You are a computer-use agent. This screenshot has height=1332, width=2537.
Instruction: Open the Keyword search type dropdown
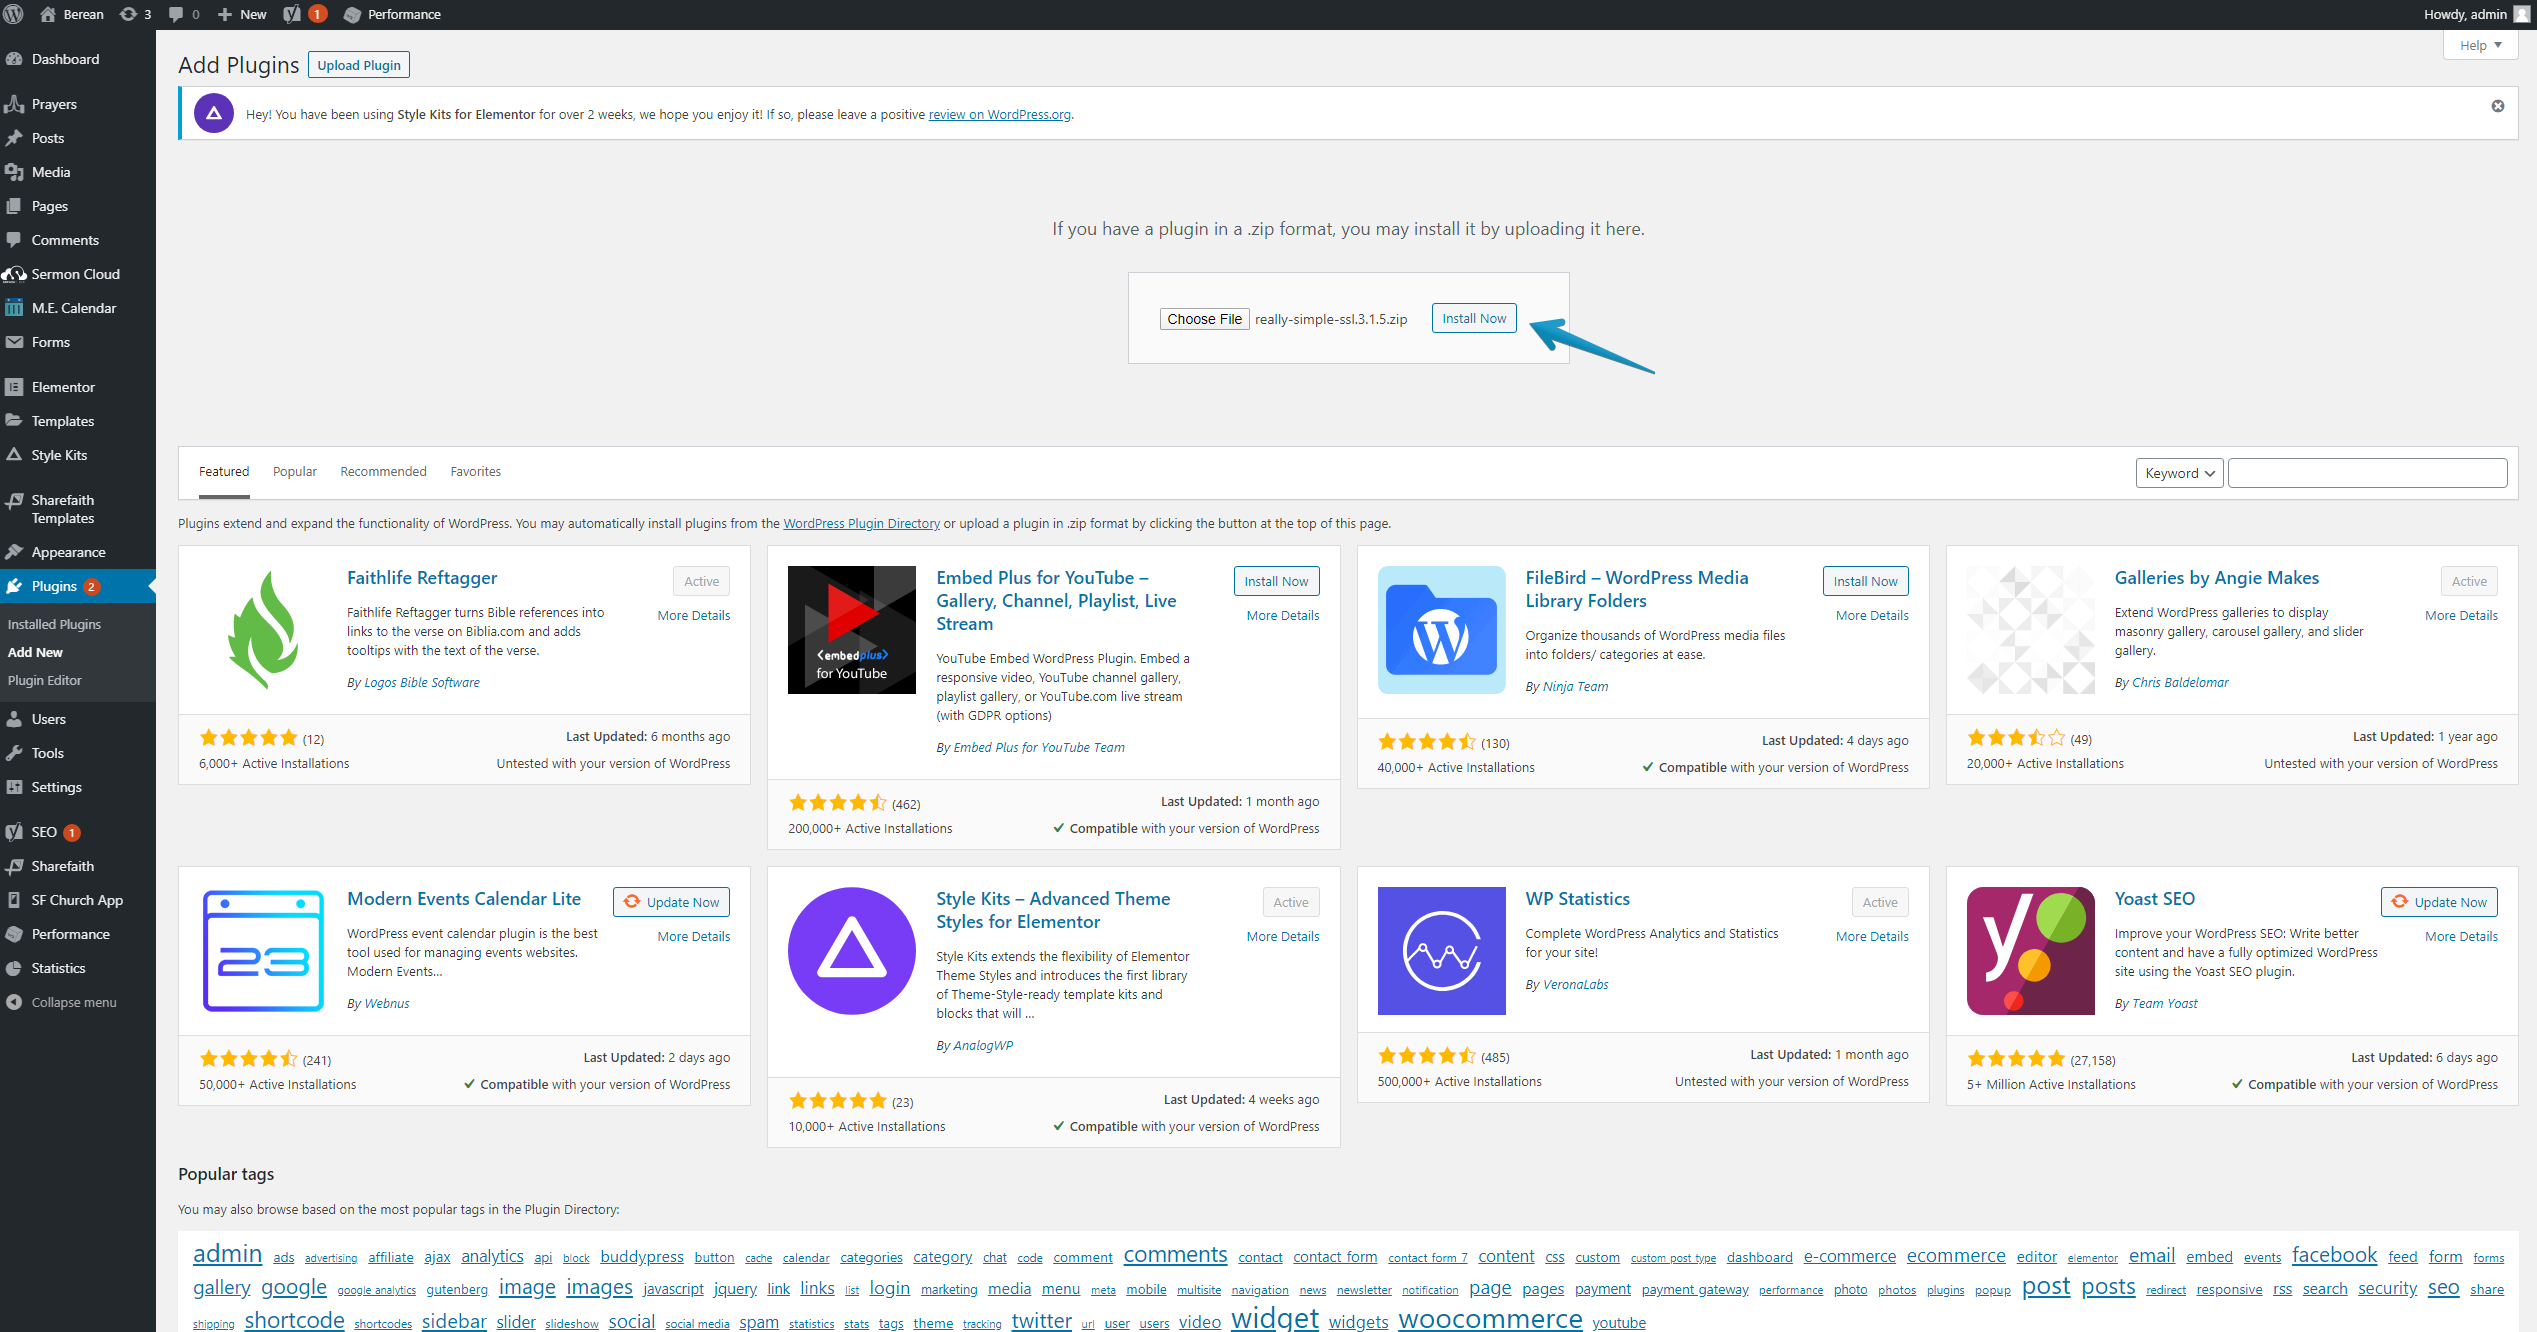2179,473
